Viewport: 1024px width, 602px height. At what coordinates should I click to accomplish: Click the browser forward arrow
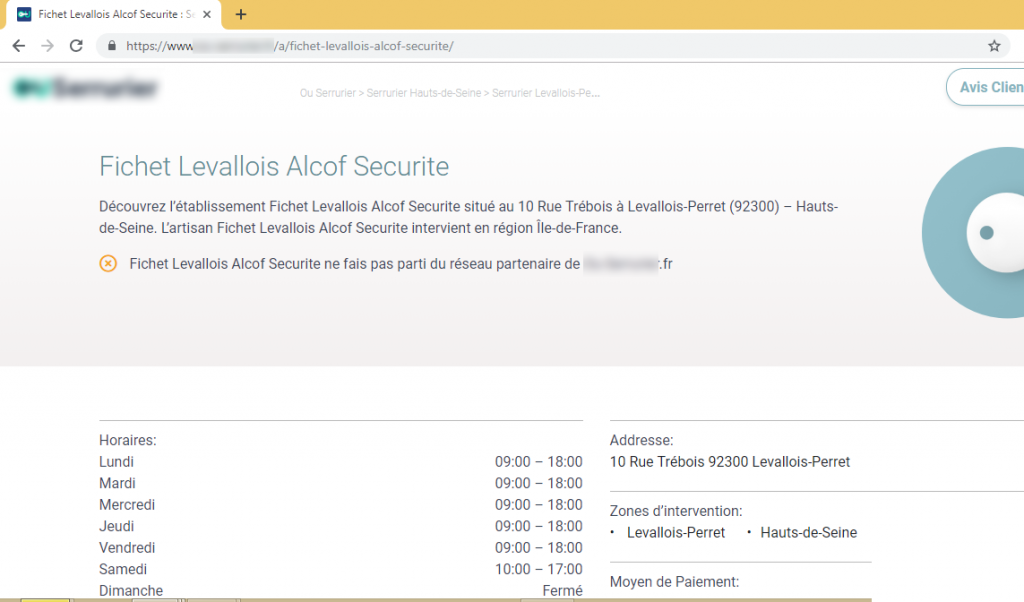click(47, 46)
